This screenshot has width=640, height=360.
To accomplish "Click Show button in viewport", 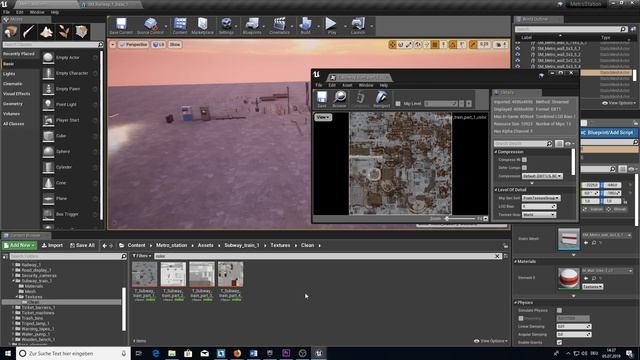I will coord(175,44).
